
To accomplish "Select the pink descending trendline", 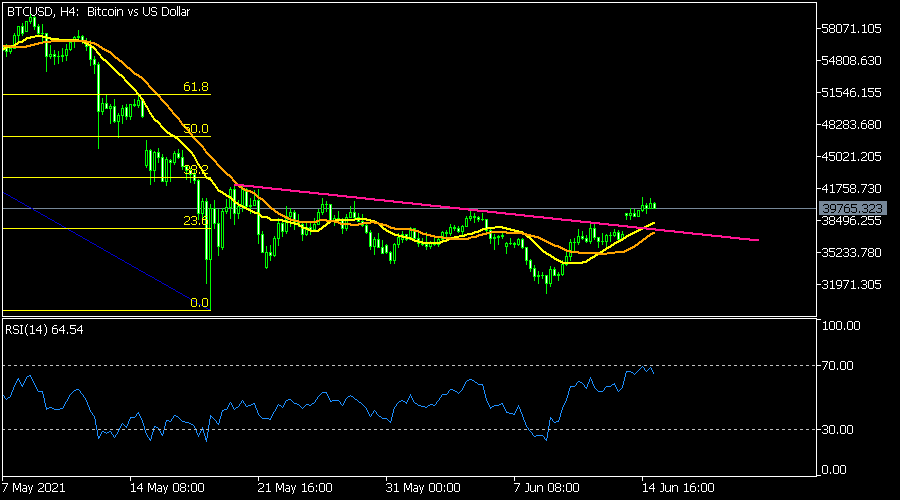I will pyautogui.click(x=497, y=212).
